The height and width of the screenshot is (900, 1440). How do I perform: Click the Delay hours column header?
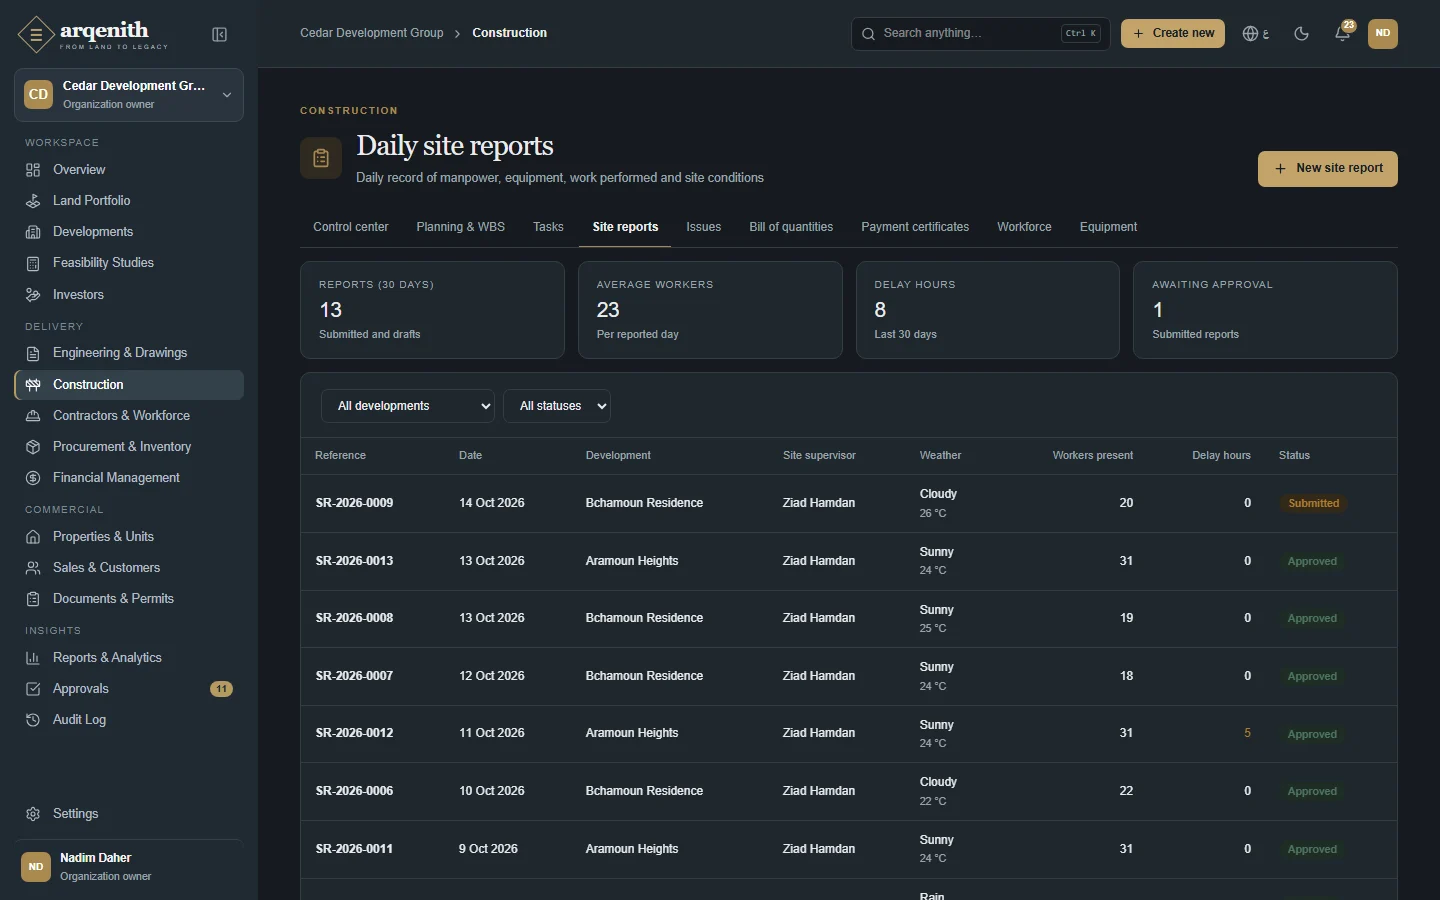(1221, 456)
